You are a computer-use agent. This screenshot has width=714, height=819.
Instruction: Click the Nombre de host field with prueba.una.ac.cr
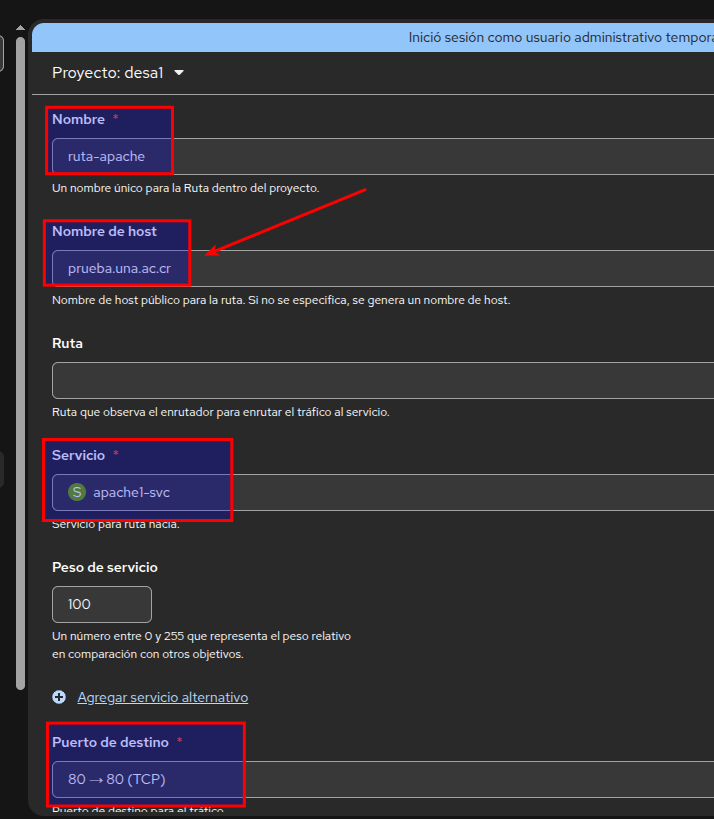click(380, 268)
